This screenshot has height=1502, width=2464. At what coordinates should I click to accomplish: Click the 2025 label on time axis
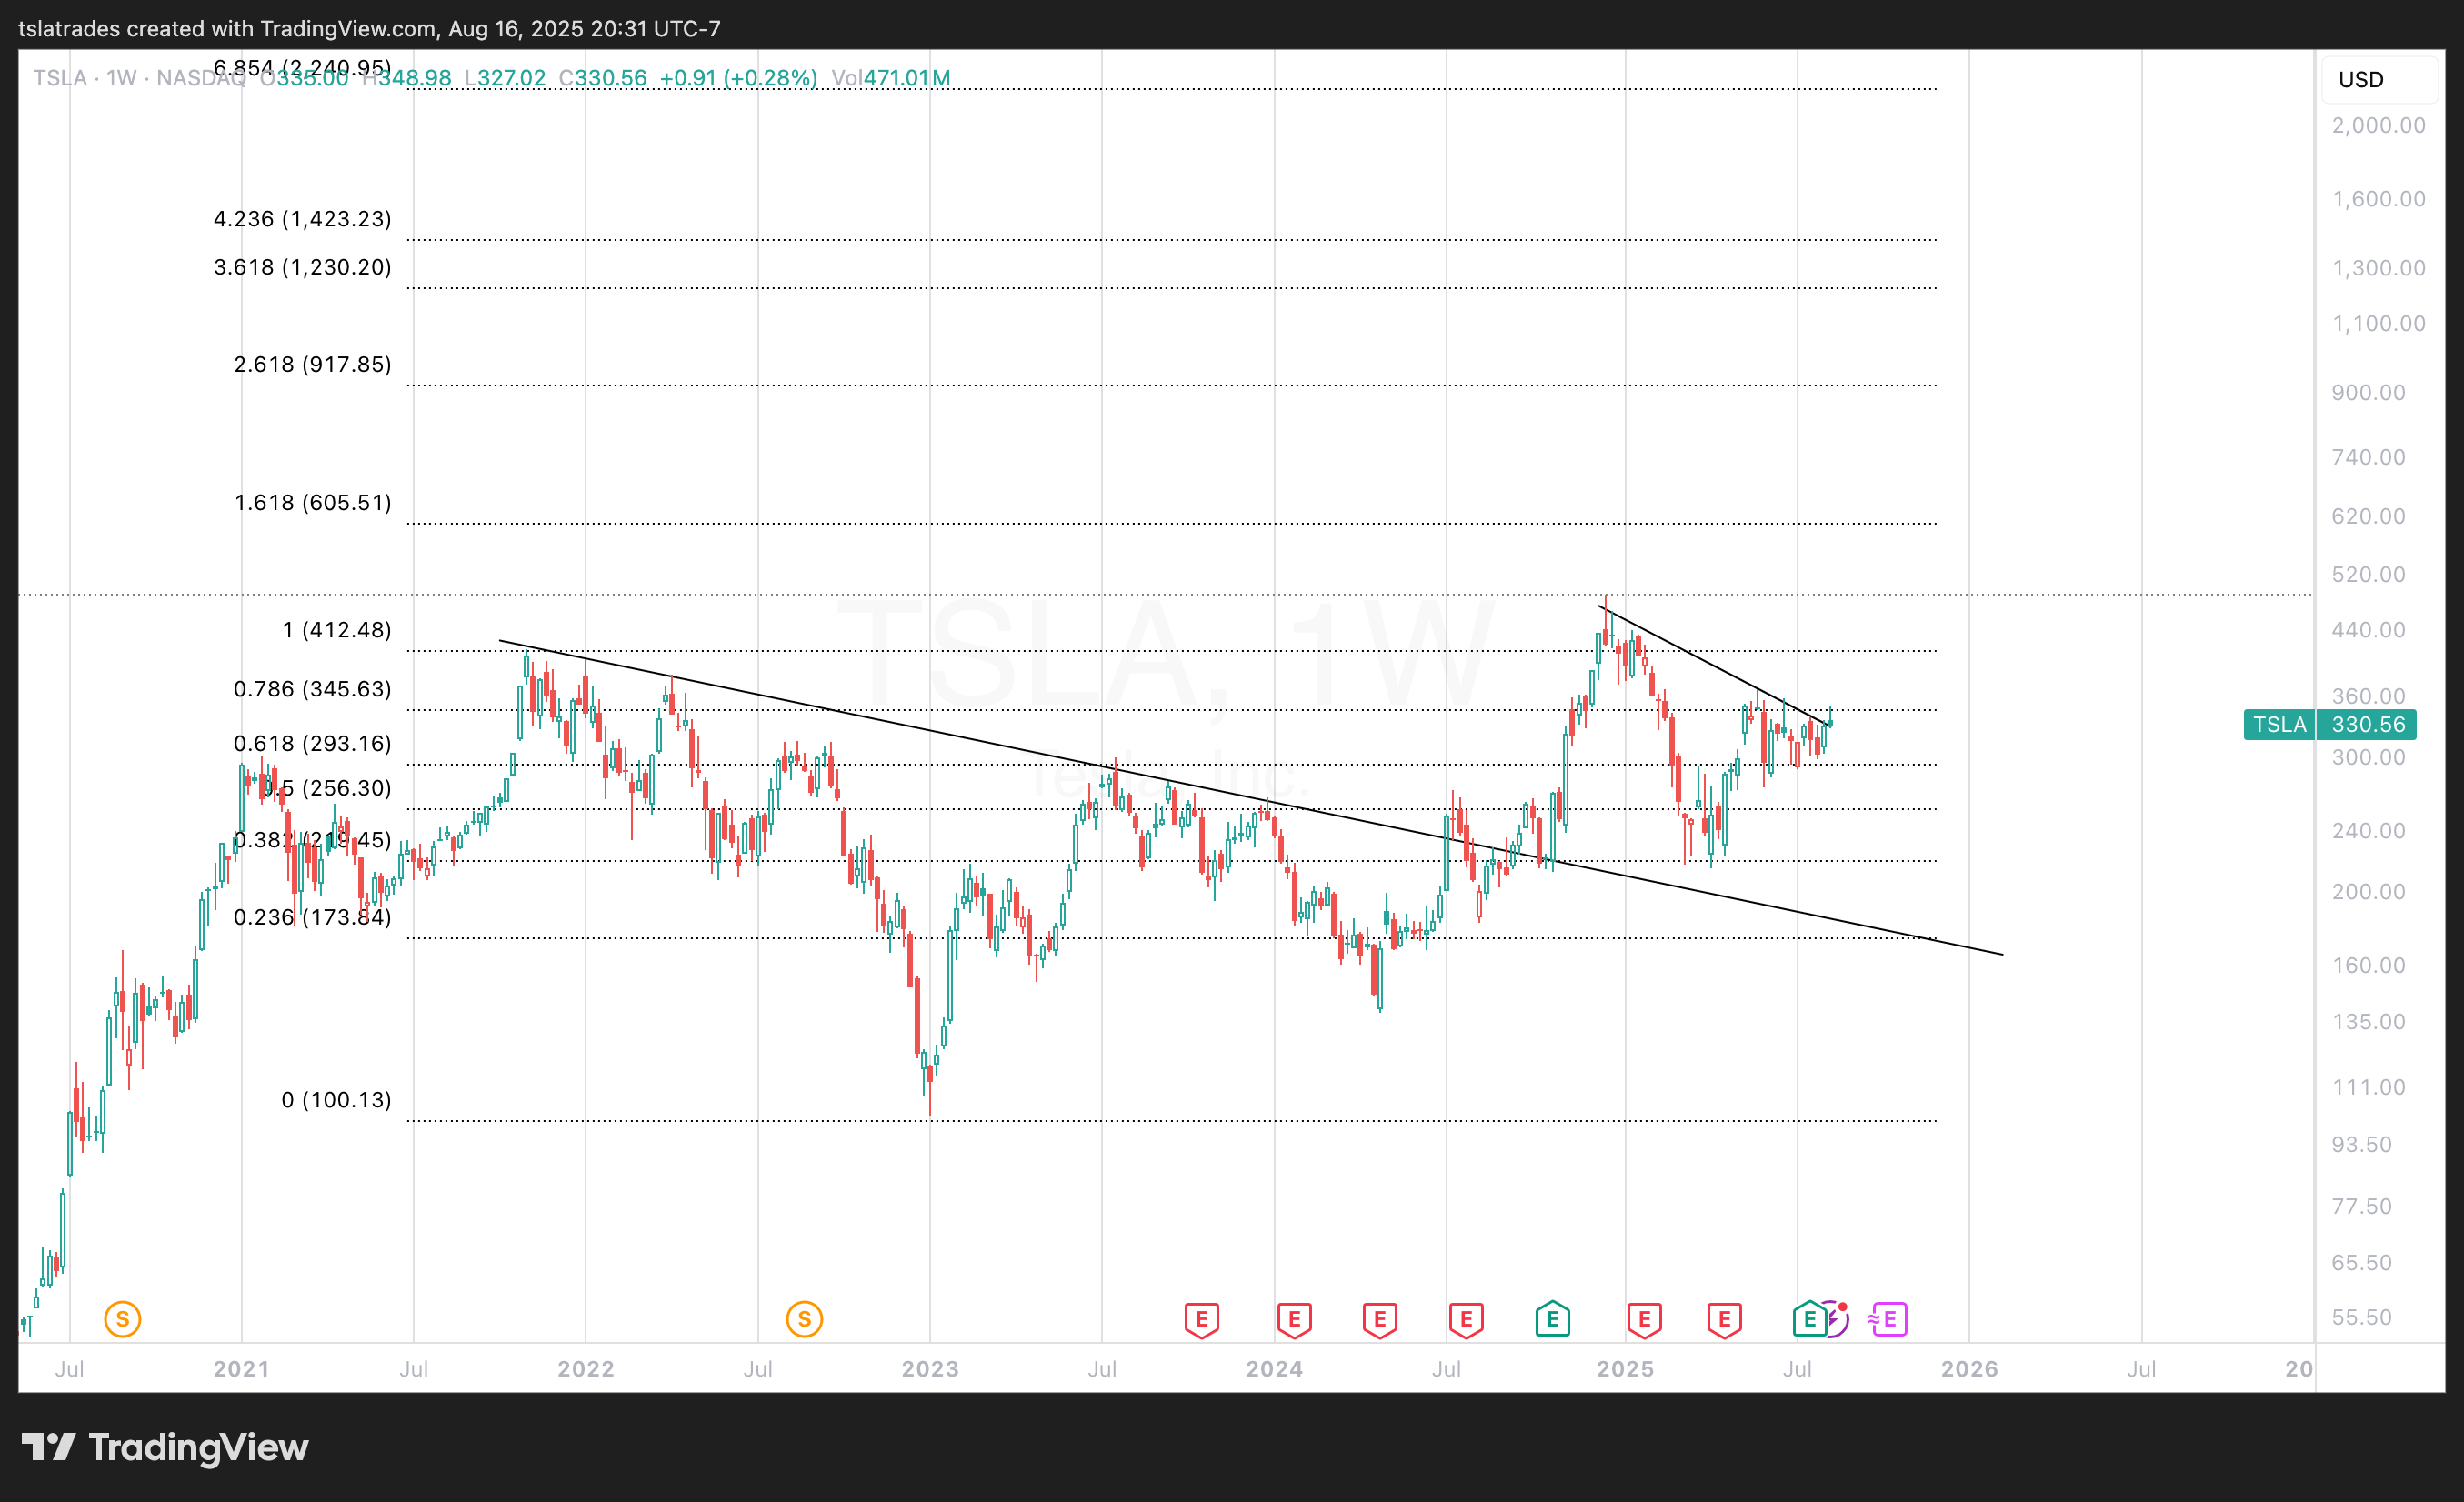tap(1624, 1369)
